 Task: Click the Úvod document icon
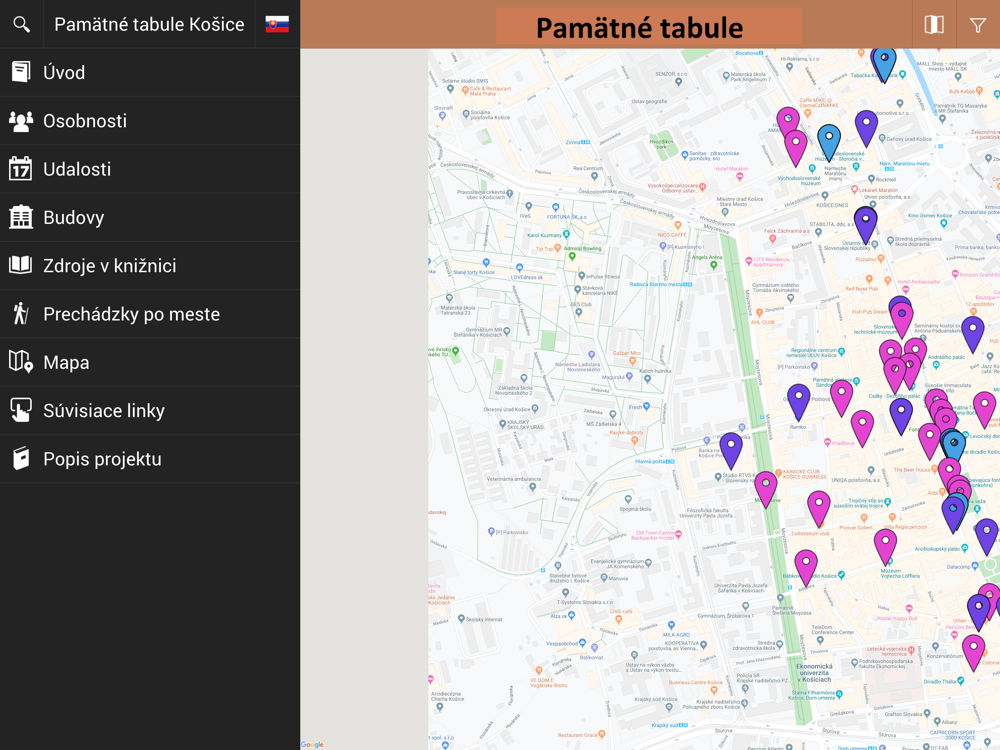pos(21,72)
